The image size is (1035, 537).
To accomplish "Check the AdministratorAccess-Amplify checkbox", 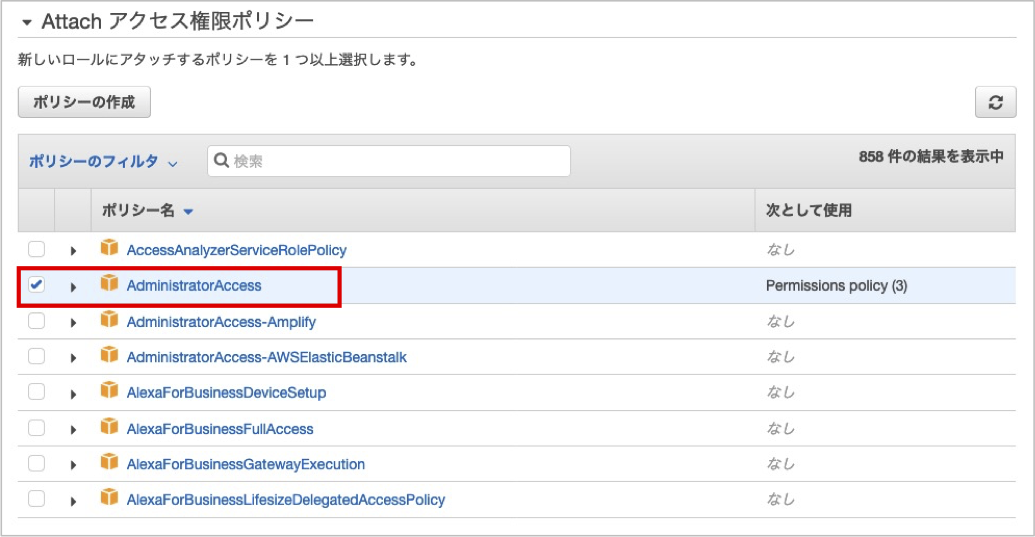I will coord(36,321).
